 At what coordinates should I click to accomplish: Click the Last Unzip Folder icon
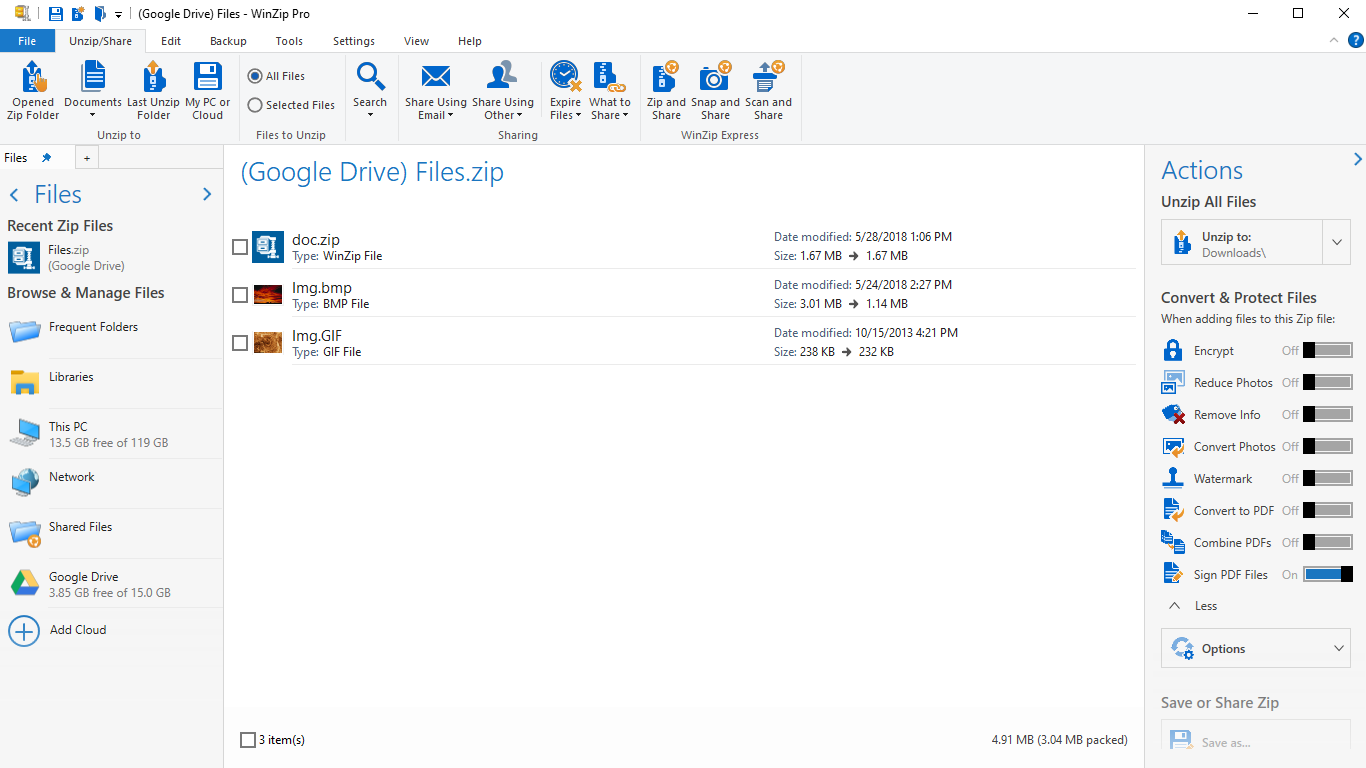point(153,78)
